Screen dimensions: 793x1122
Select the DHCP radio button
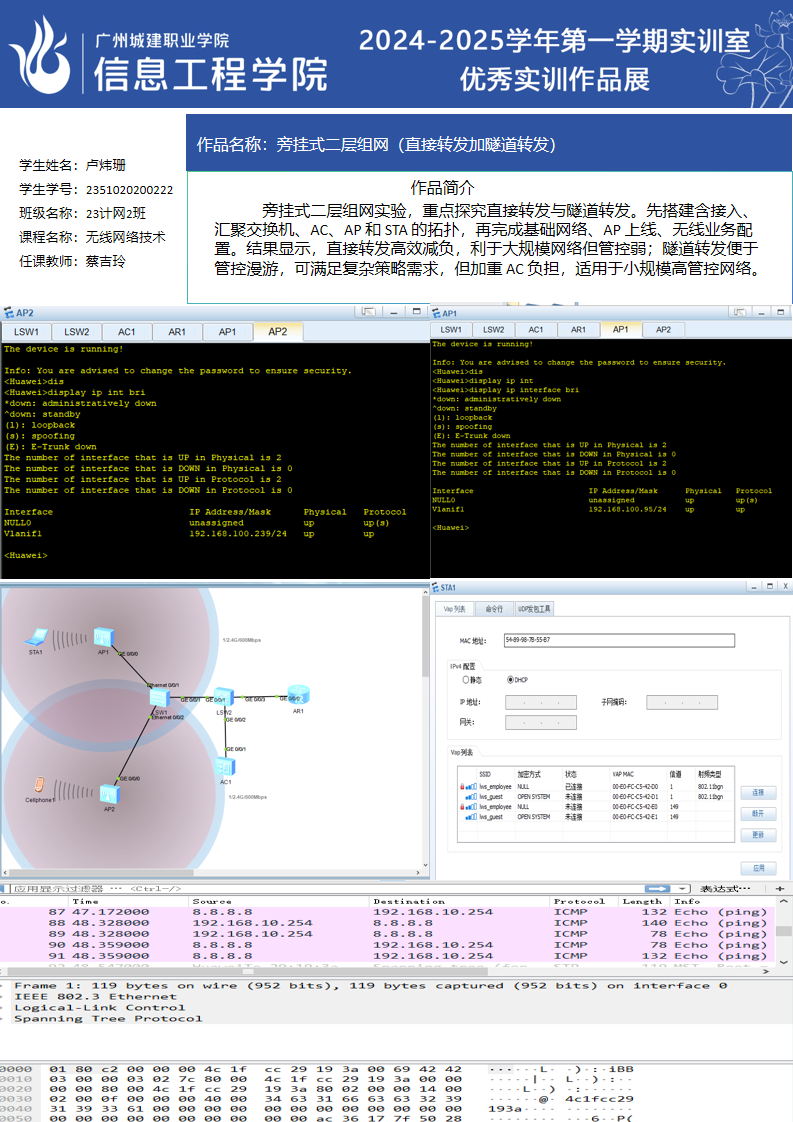pyautogui.click(x=512, y=680)
